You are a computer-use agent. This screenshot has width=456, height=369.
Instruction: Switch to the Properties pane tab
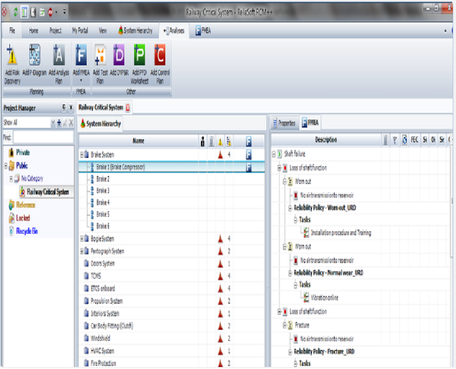(x=284, y=123)
